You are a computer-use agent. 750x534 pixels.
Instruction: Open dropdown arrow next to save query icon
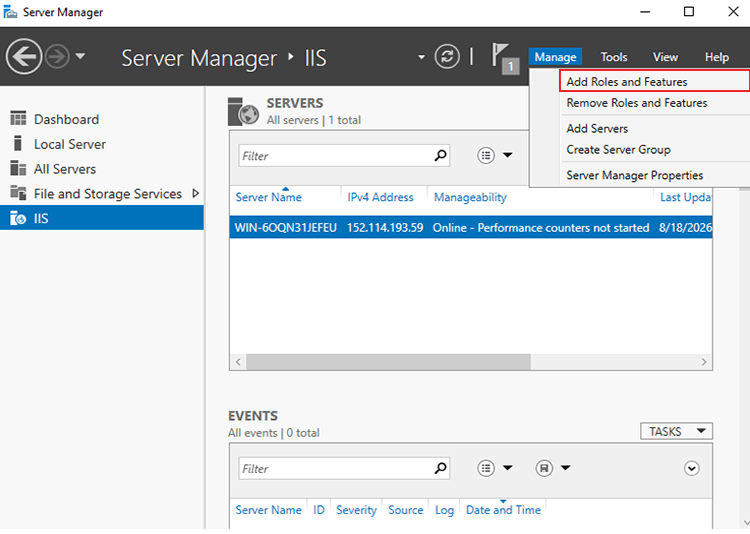pyautogui.click(x=566, y=468)
